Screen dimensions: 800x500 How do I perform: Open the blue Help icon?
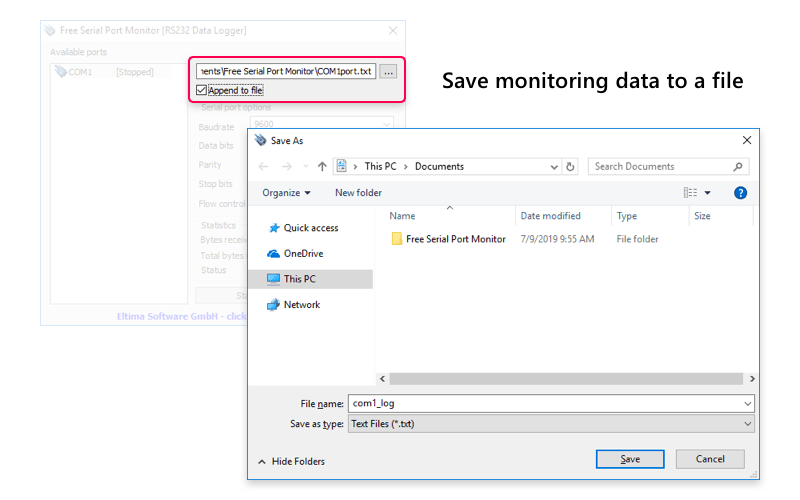pyautogui.click(x=740, y=193)
